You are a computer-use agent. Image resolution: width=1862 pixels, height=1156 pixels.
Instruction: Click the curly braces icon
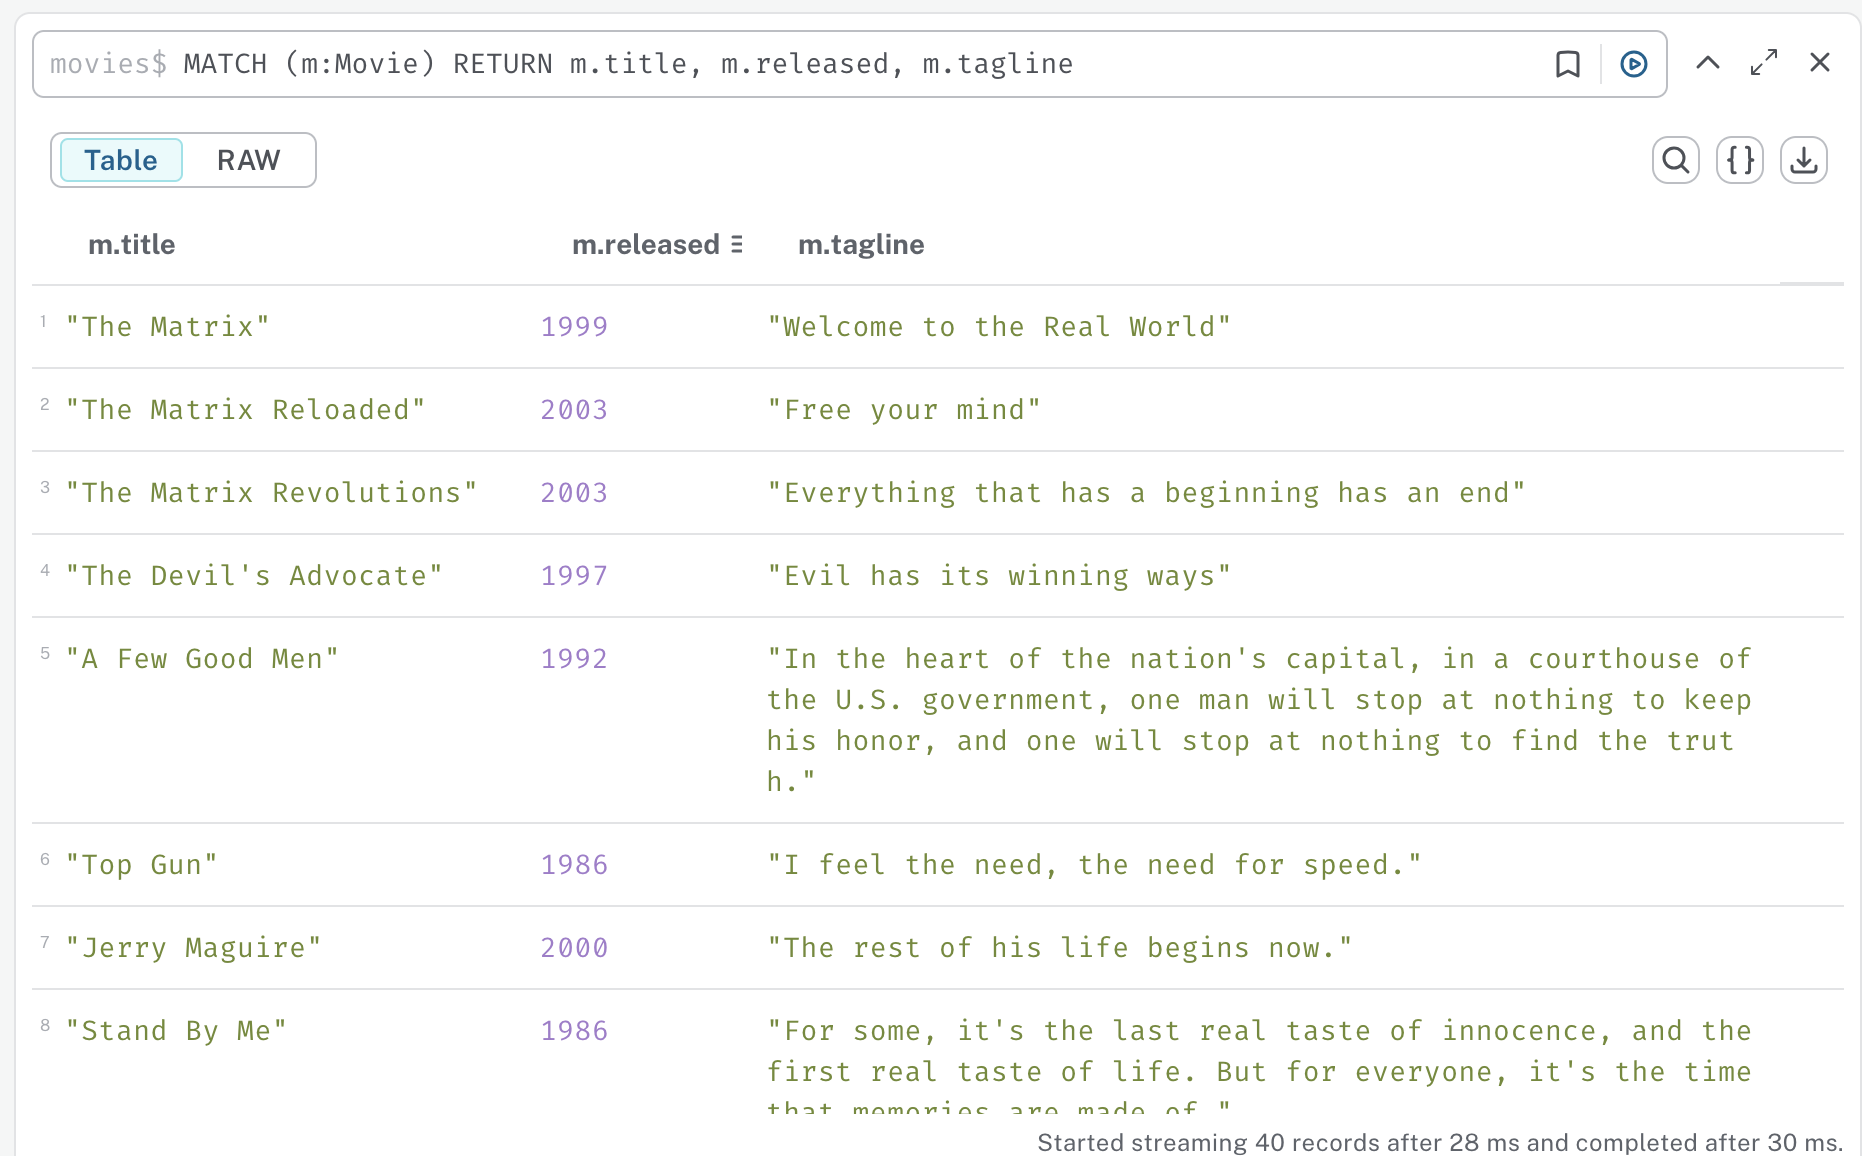pyautogui.click(x=1739, y=160)
